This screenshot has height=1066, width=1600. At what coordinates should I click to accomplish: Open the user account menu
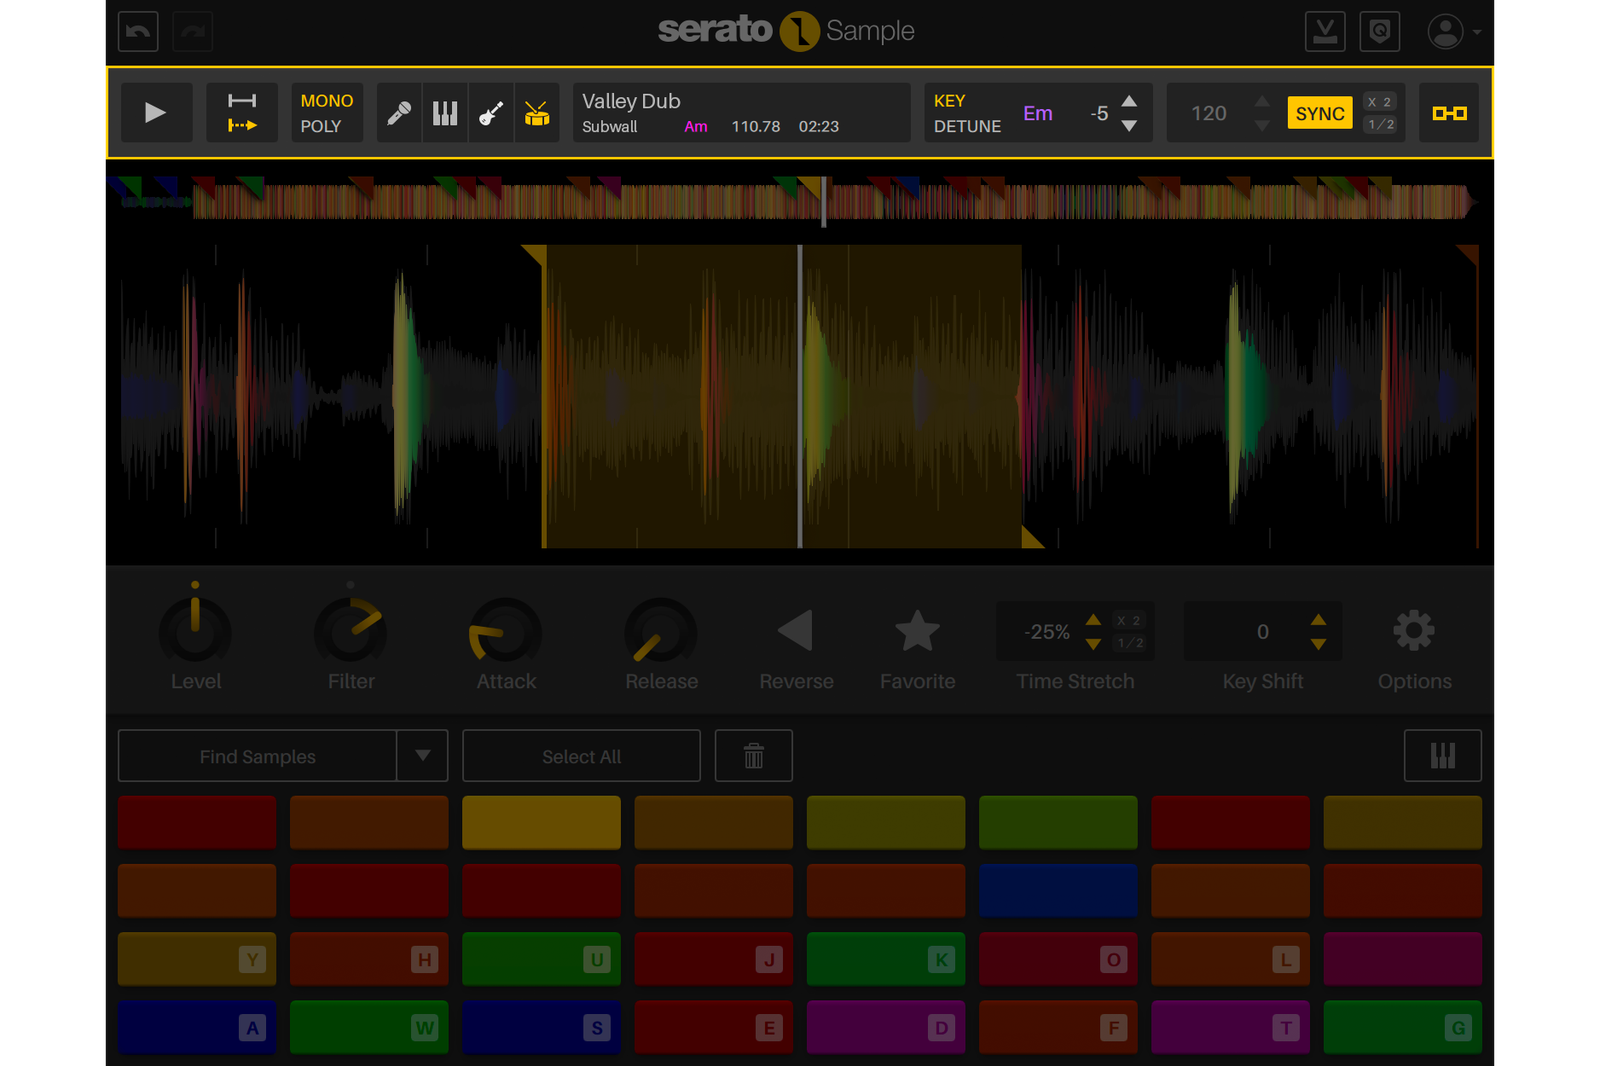click(x=1444, y=31)
